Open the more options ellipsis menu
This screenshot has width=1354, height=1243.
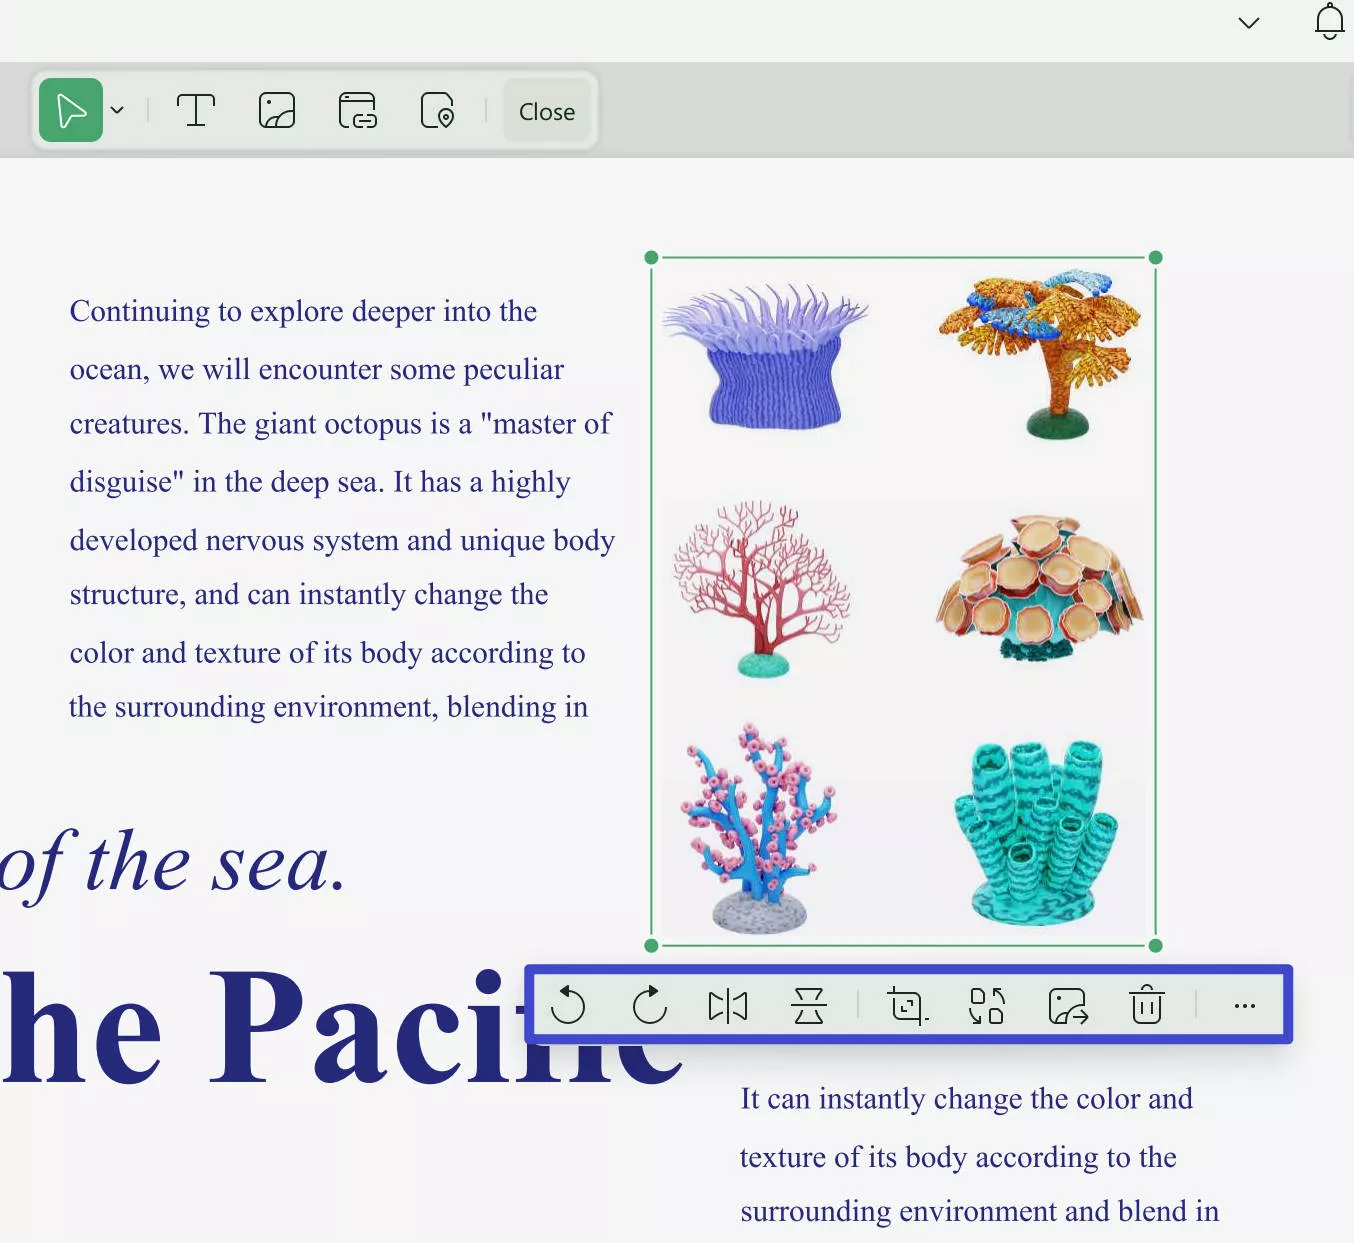tap(1244, 1006)
